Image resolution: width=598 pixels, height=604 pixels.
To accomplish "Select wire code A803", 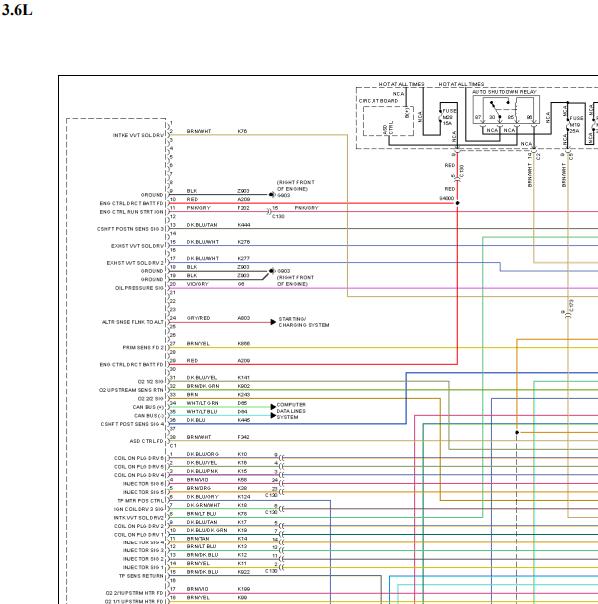I will pyautogui.click(x=244, y=318).
